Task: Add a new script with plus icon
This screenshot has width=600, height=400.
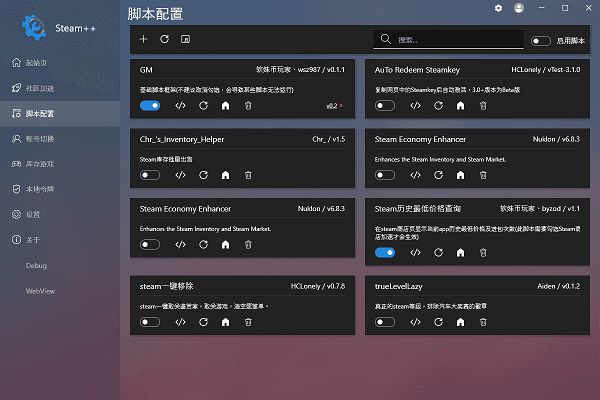Action: [x=143, y=39]
